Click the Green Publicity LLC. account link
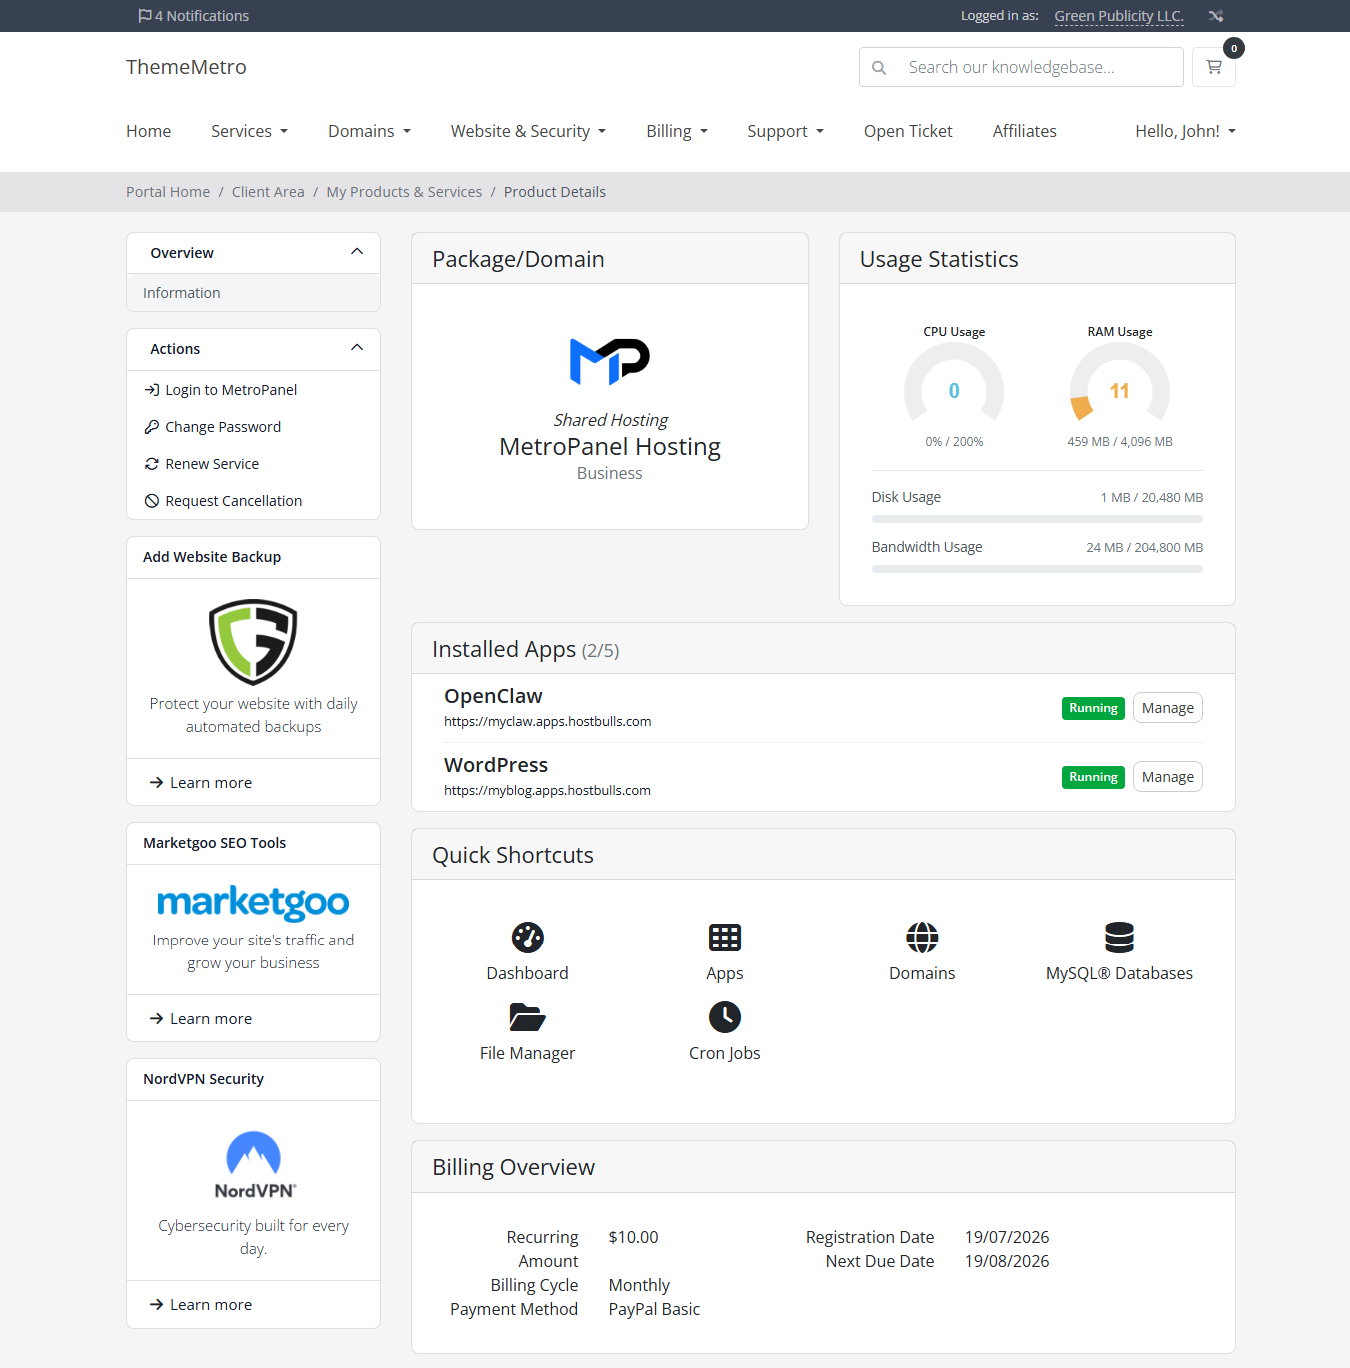Image resolution: width=1350 pixels, height=1368 pixels. pos(1119,16)
